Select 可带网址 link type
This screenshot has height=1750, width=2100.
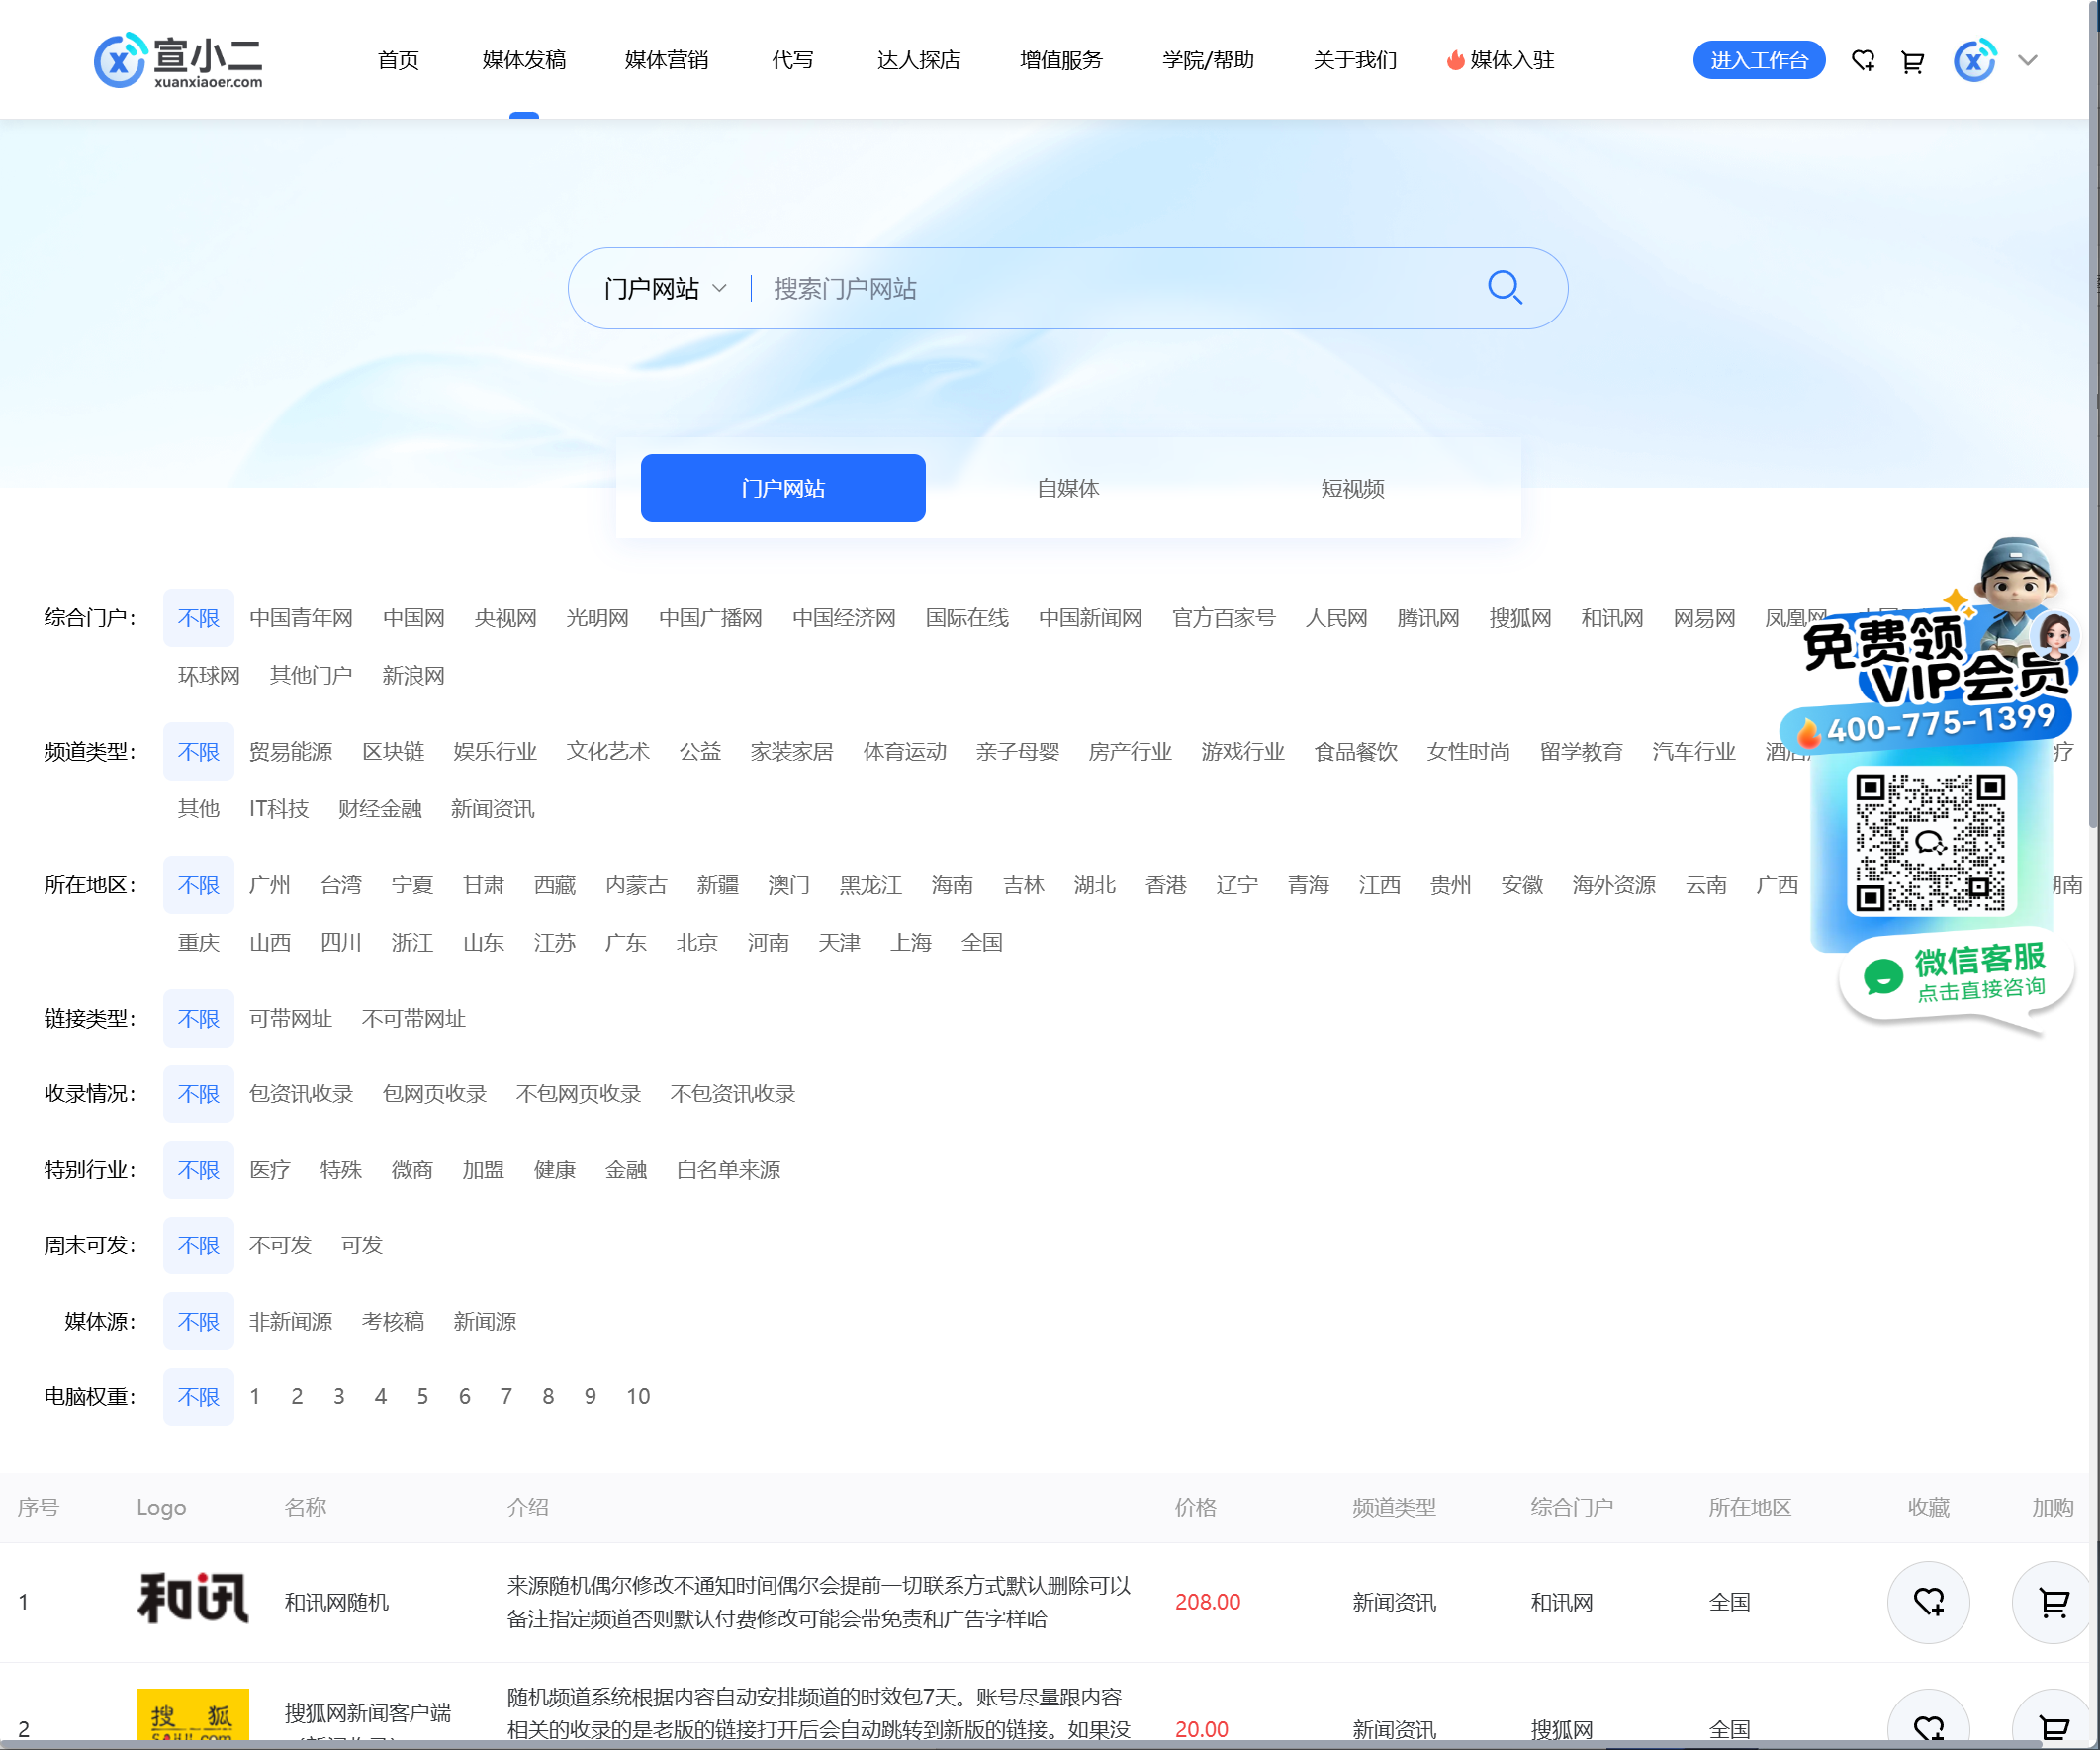point(290,1019)
